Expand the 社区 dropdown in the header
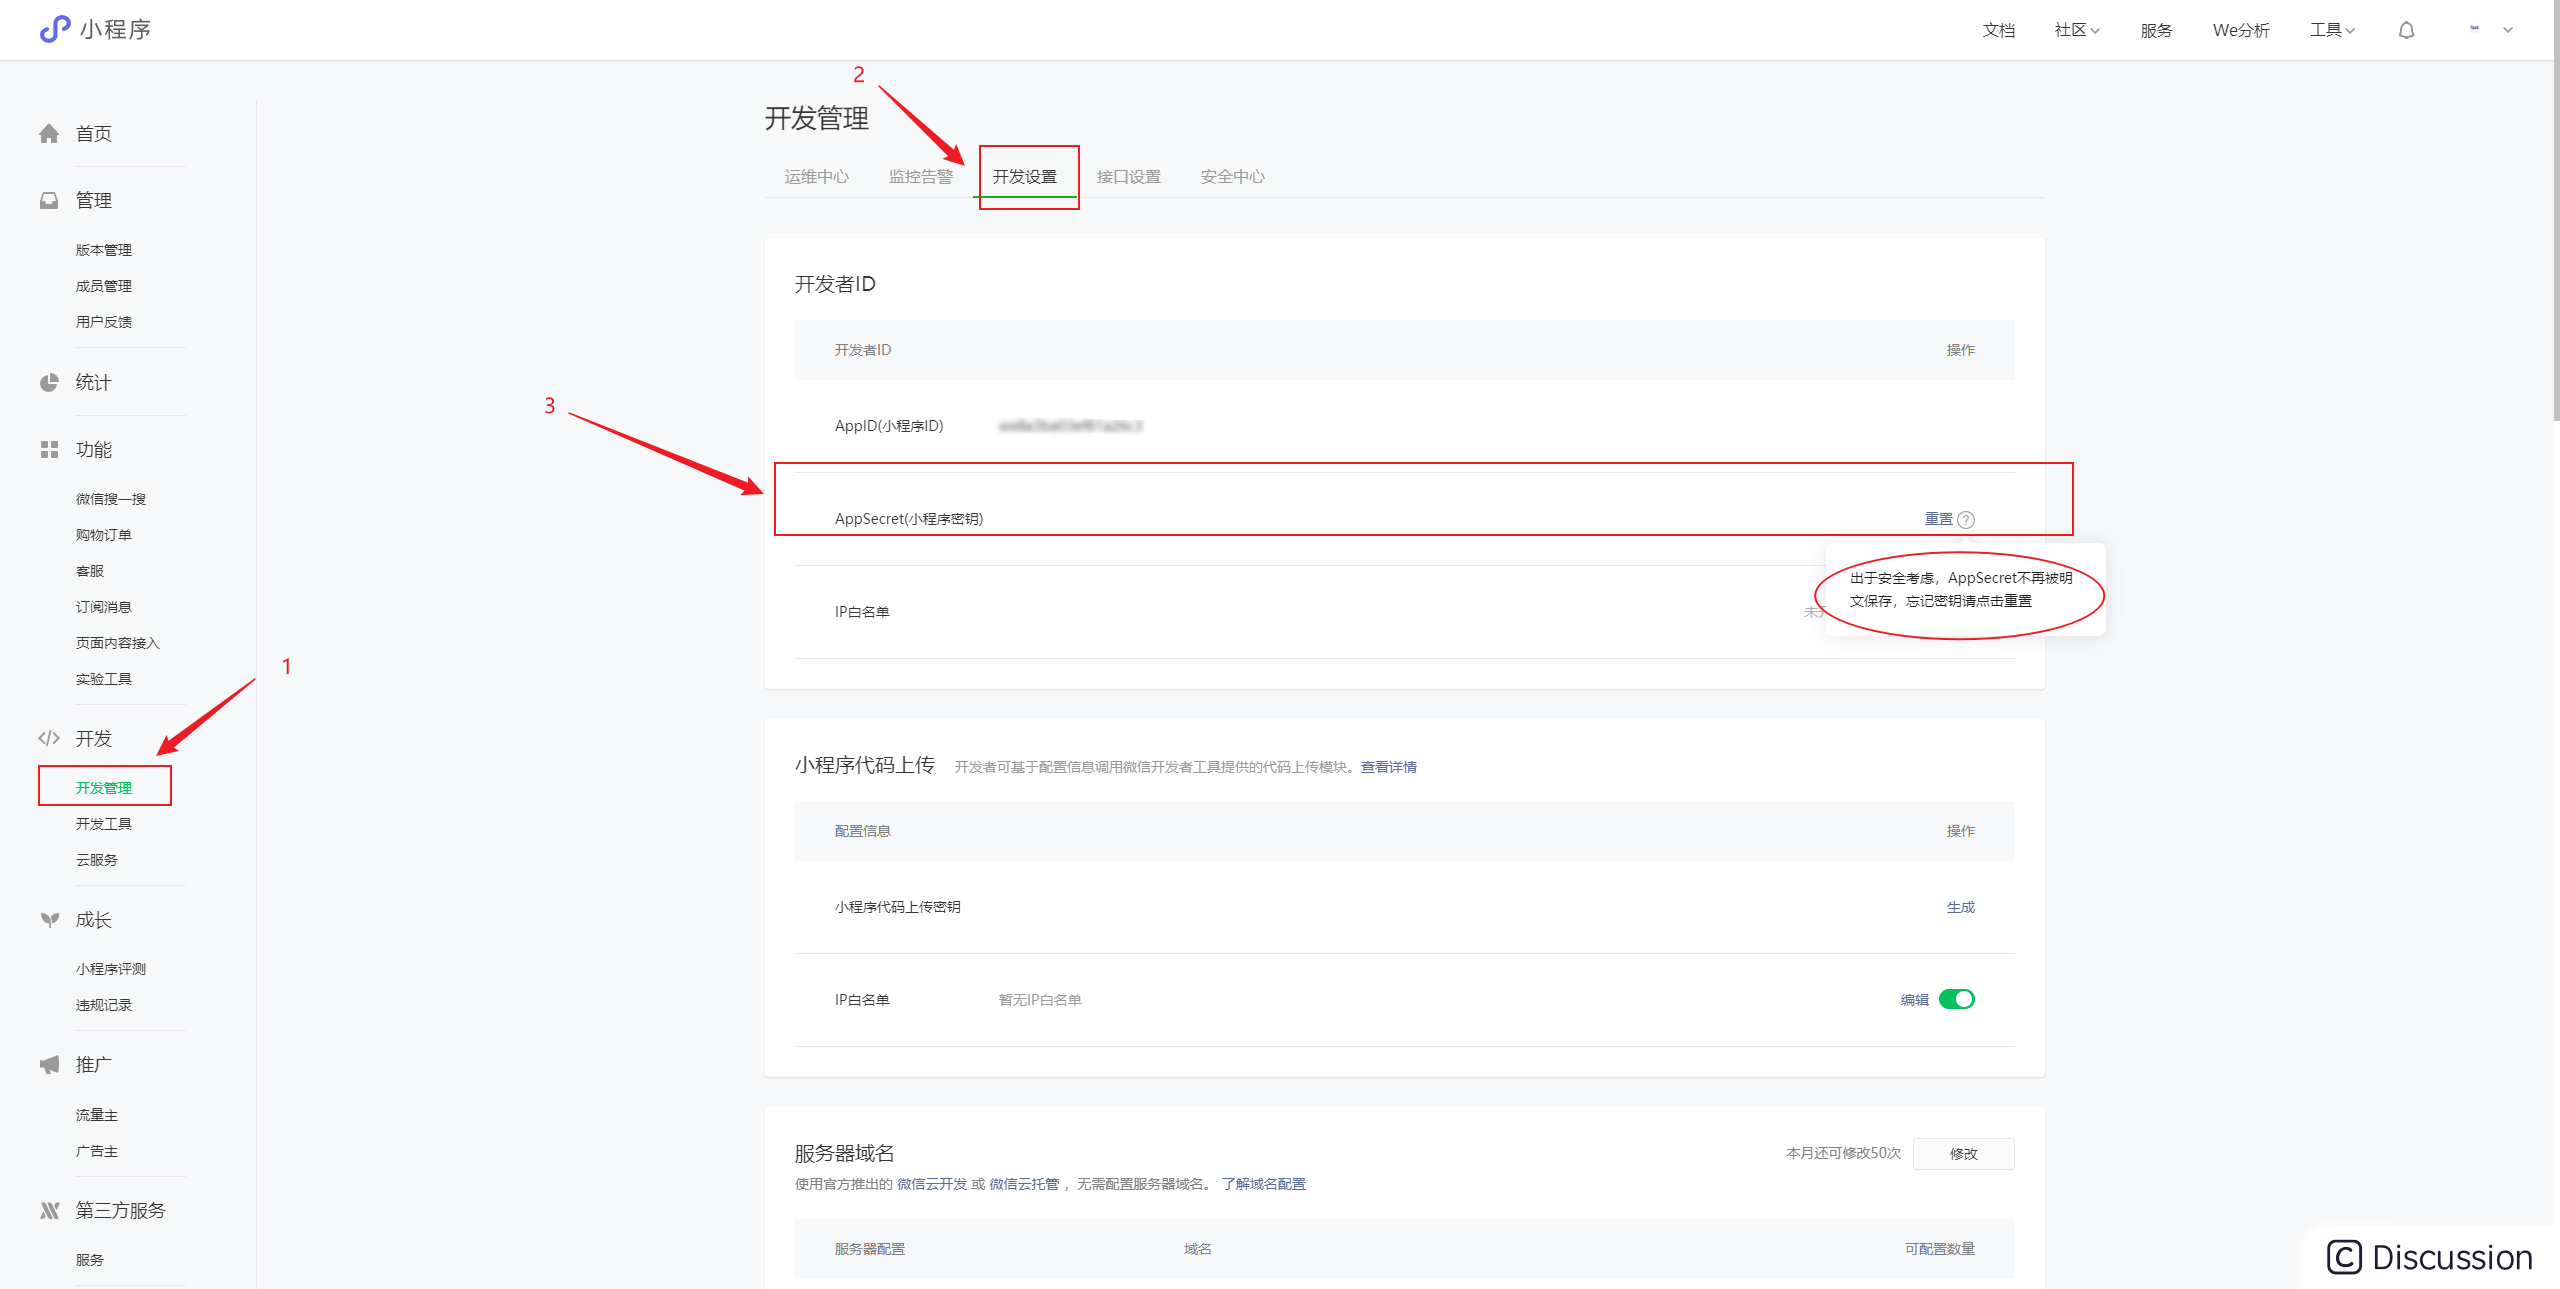Screen dimensions: 2560x1289 (x=2077, y=31)
